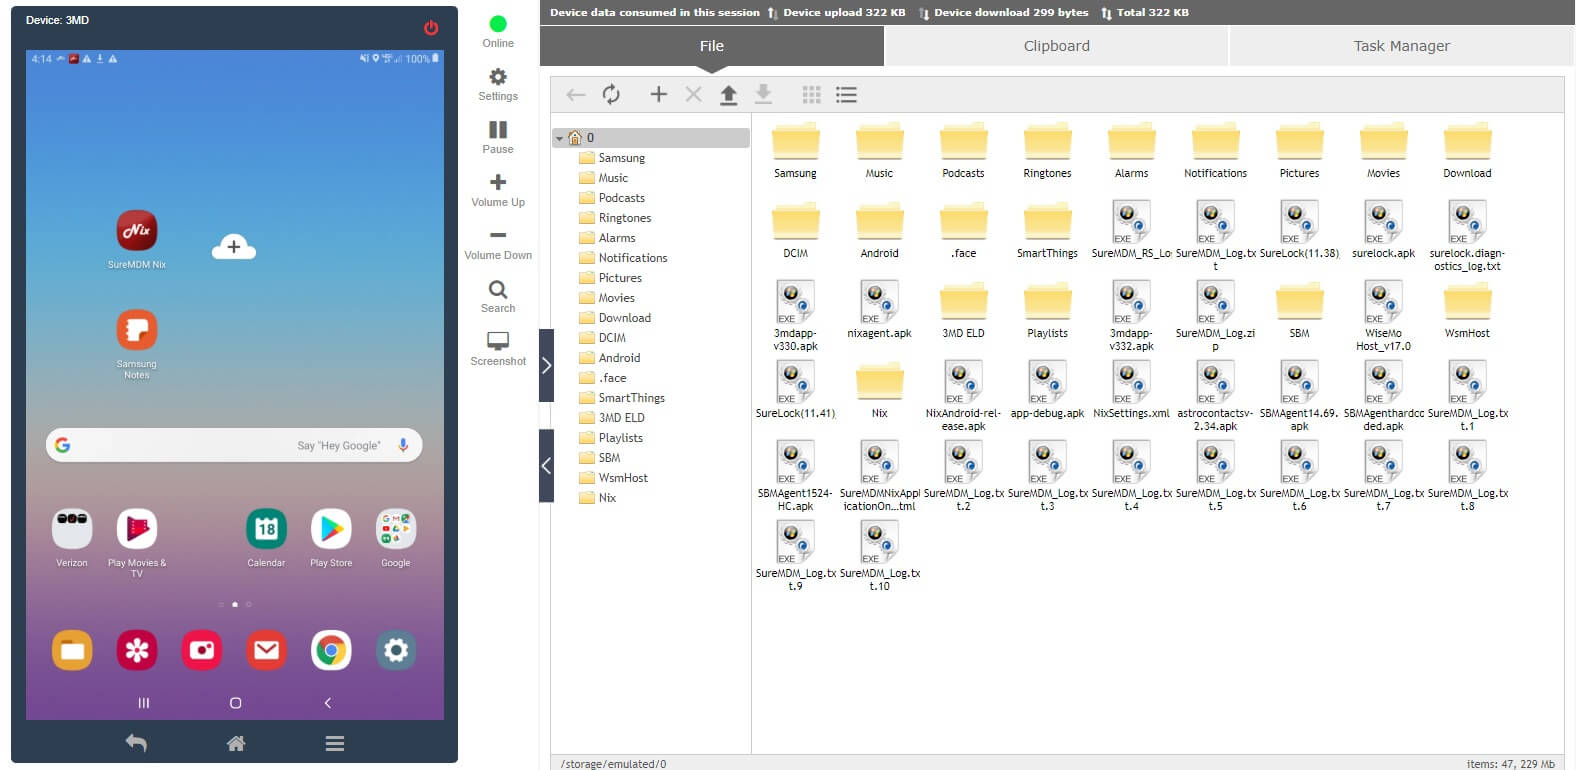This screenshot has height=770, width=1576.
Task: Select the nixagent.apk file
Action: 880,311
